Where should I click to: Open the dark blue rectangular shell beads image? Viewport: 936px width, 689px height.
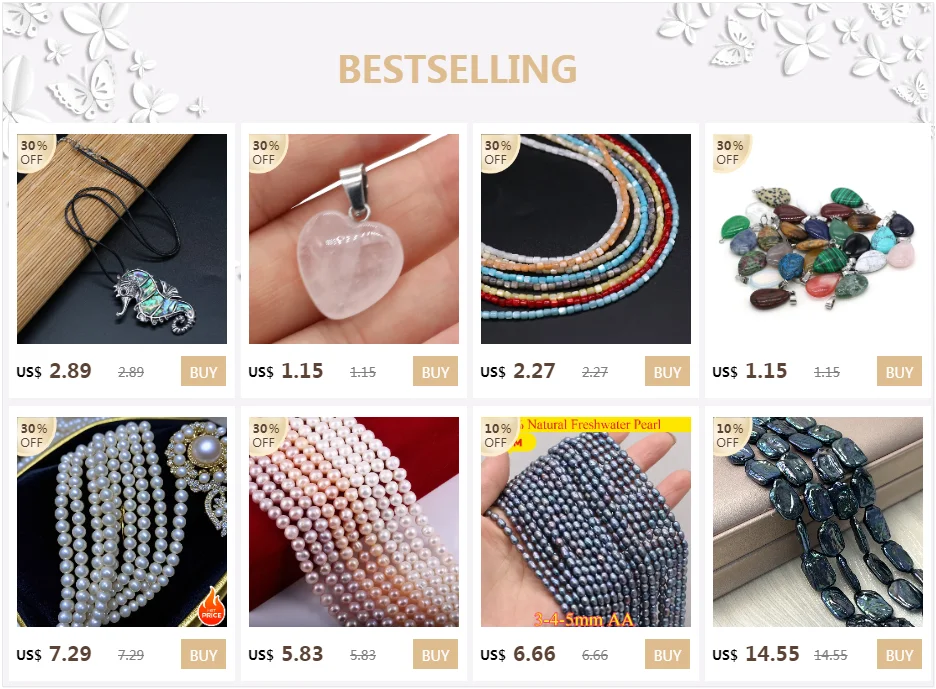point(818,522)
